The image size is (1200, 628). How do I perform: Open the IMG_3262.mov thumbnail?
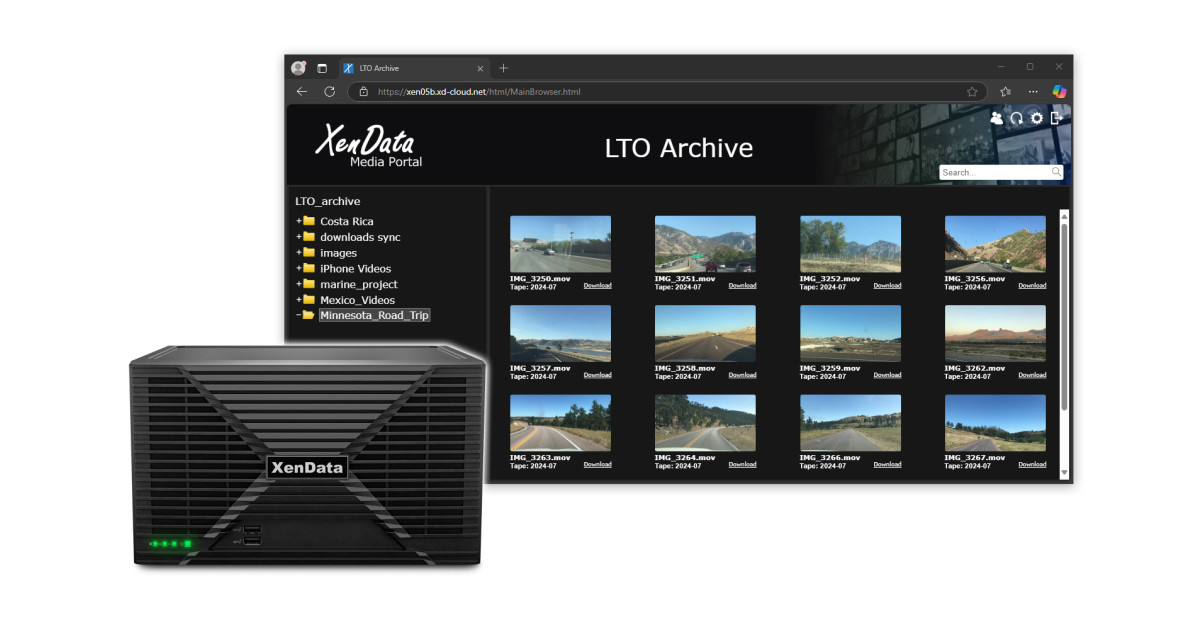[995, 334]
